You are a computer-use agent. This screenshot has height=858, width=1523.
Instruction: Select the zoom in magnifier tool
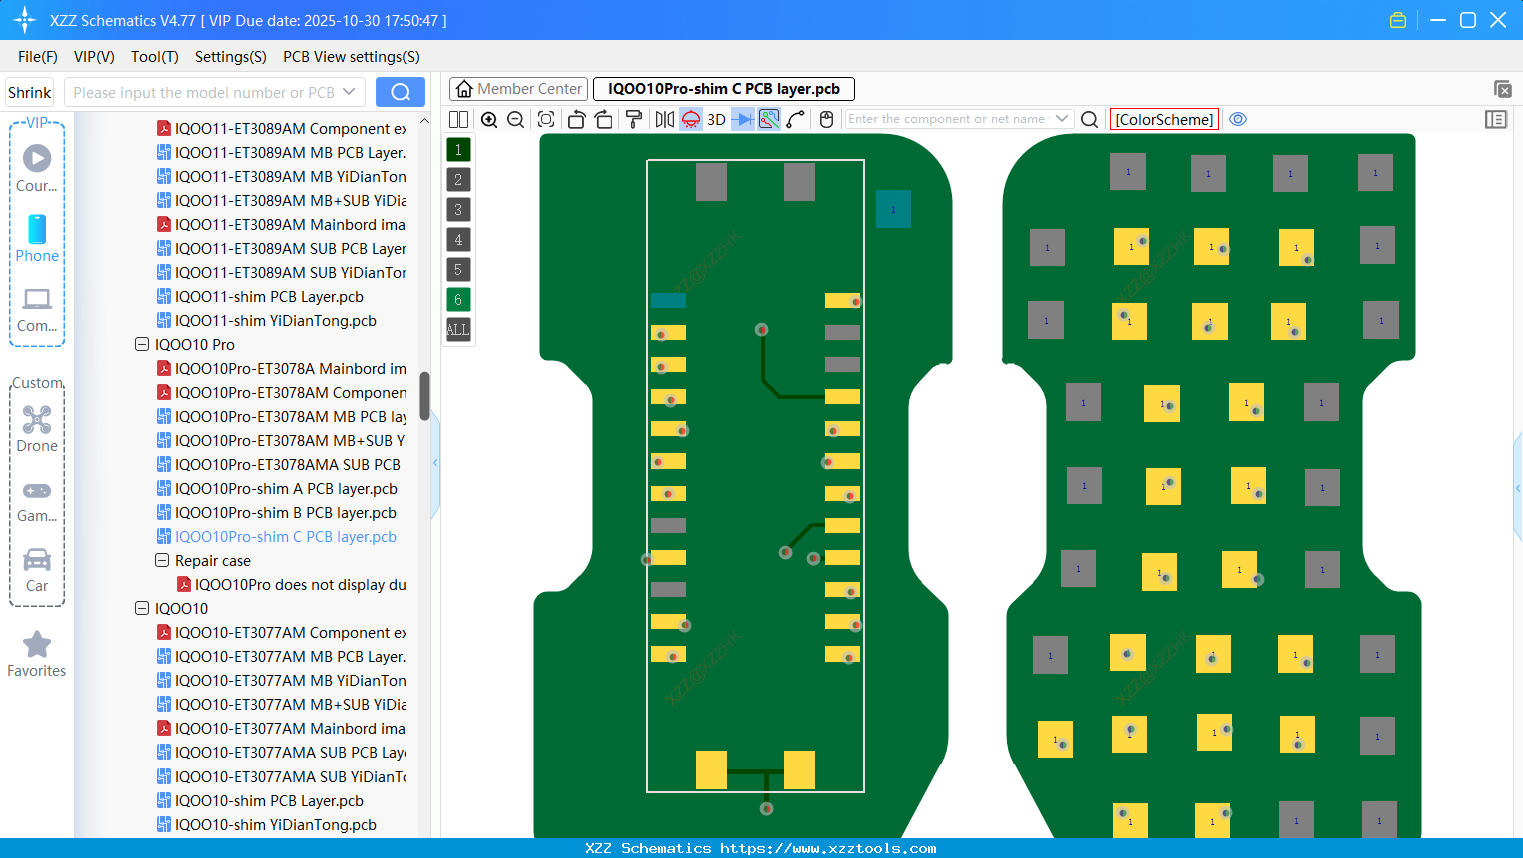point(489,119)
